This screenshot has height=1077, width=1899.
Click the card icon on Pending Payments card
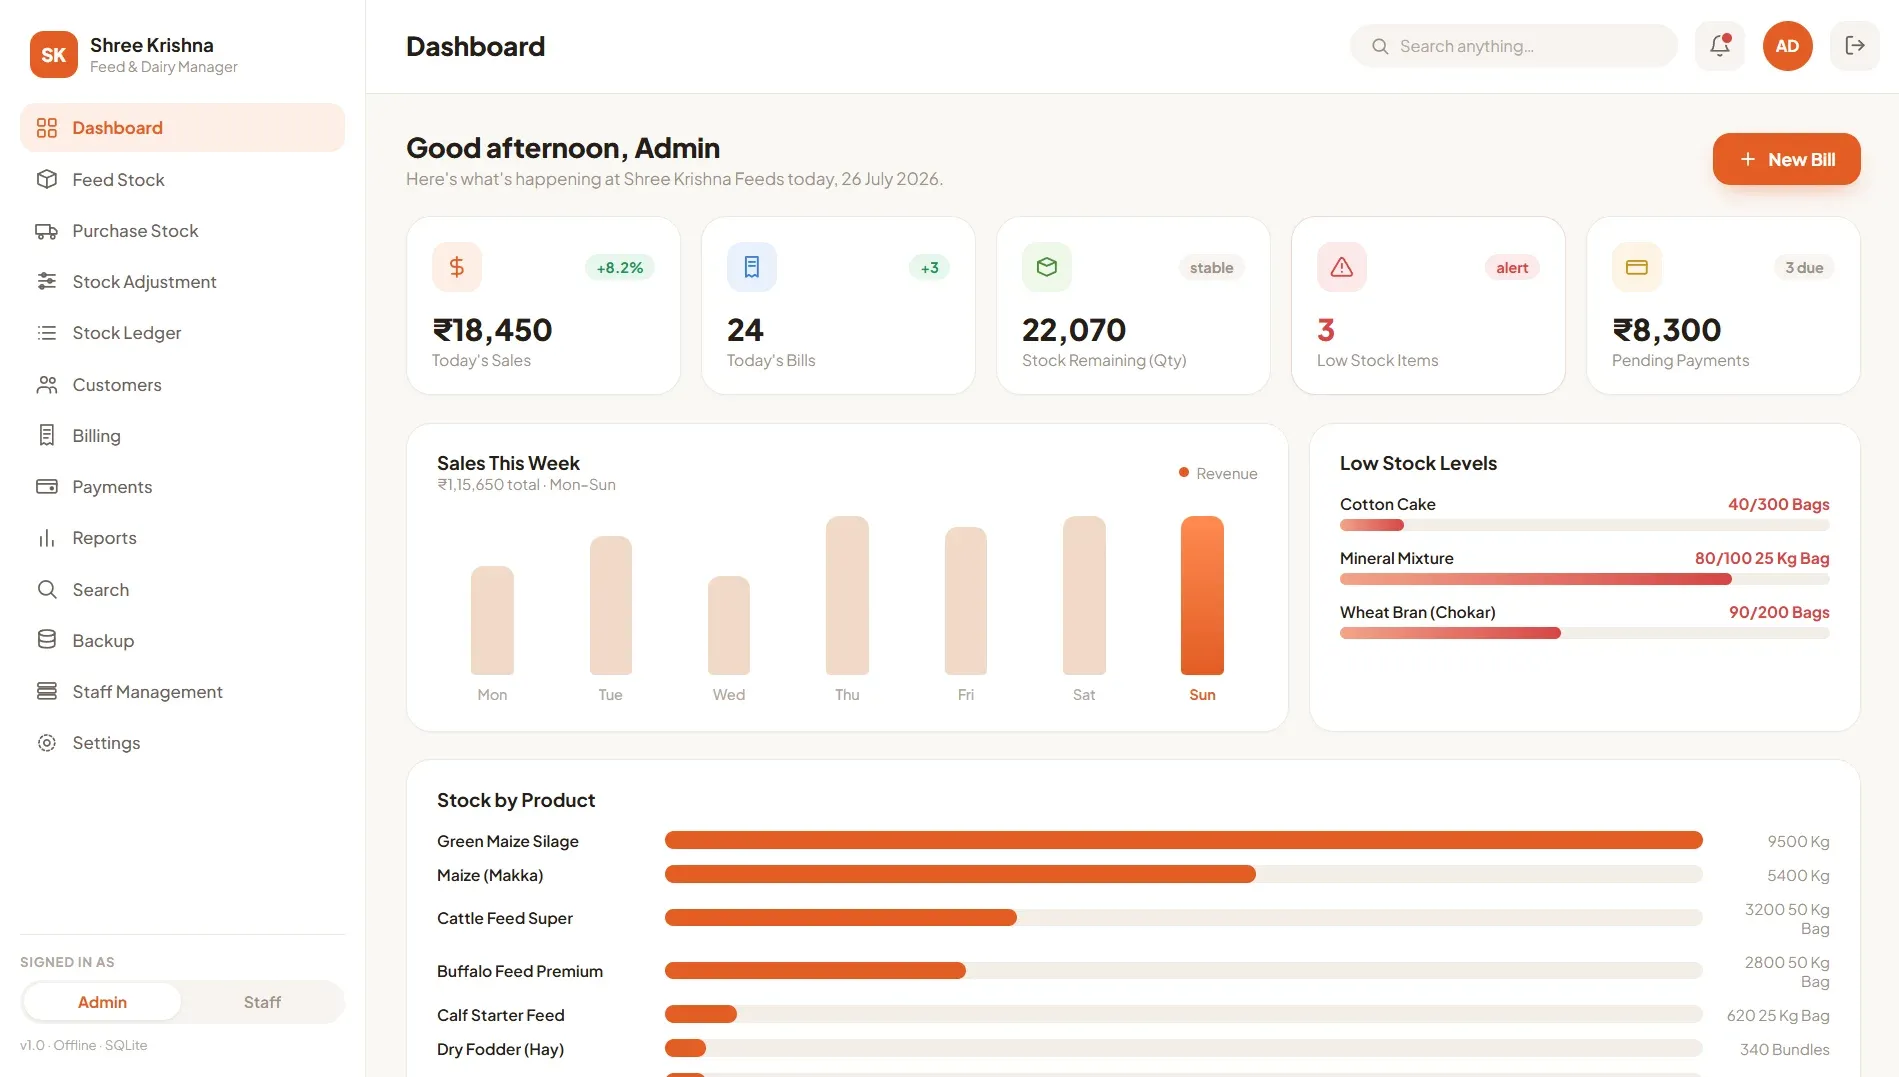(1637, 267)
